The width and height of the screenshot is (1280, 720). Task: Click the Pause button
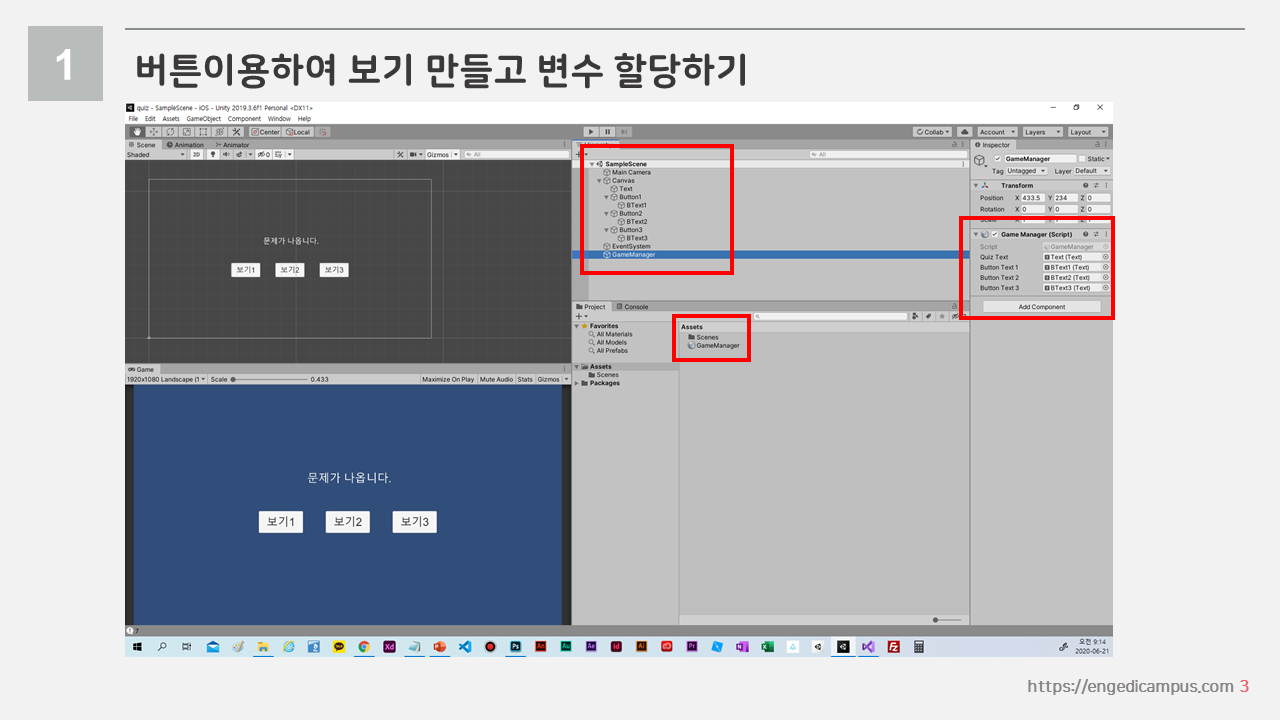607,132
